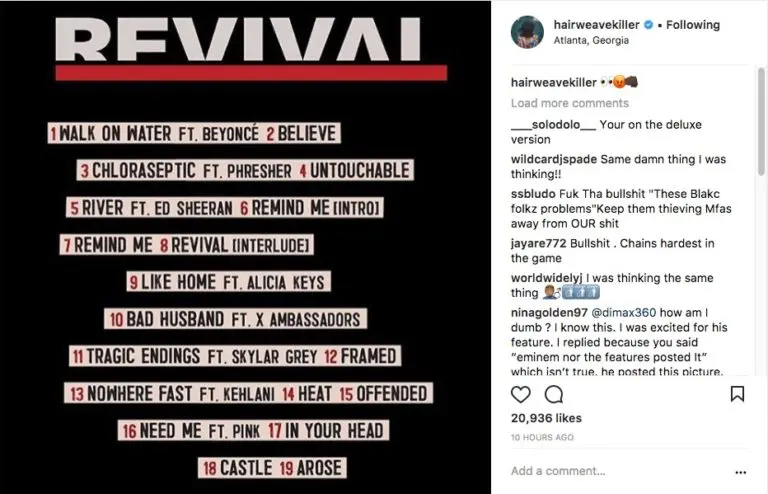Open the three-dot more options menu
Screen dimensions: 768x494
(x=739, y=471)
